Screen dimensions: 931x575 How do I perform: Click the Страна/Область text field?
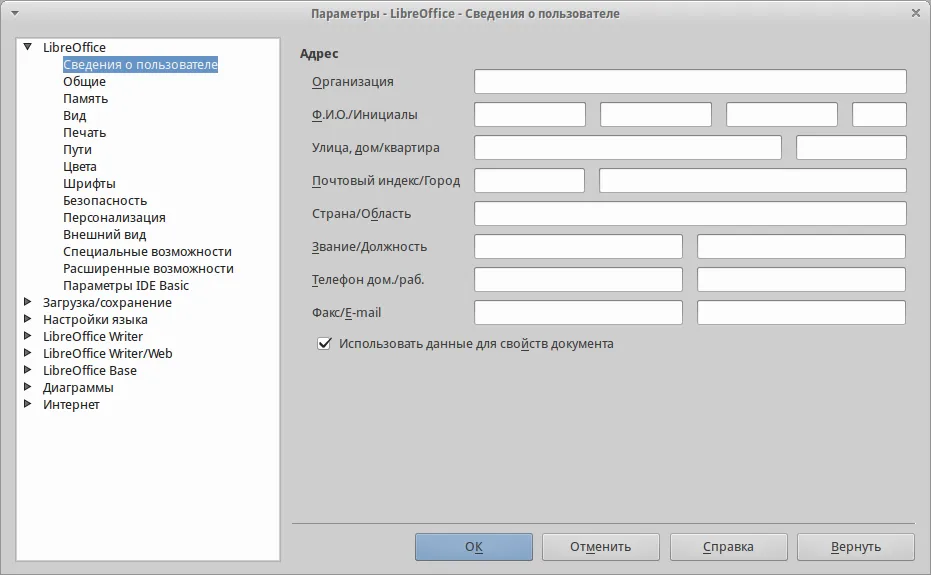tap(690, 213)
